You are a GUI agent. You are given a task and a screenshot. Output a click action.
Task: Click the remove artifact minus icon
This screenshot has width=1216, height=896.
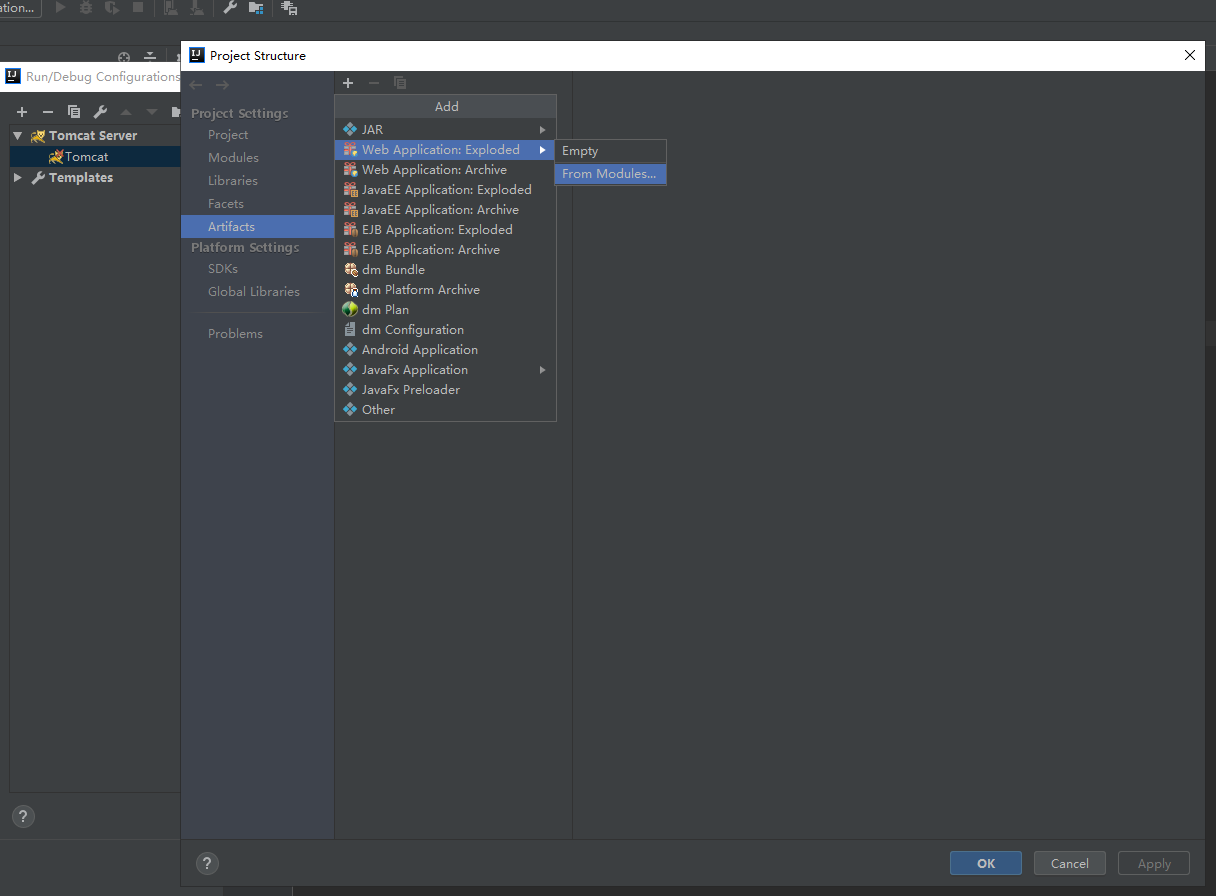click(374, 83)
